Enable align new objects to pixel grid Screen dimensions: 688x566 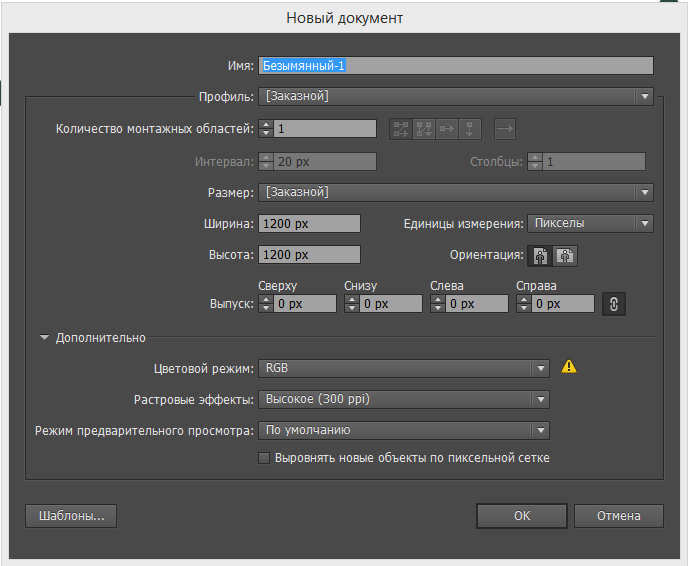tap(264, 458)
